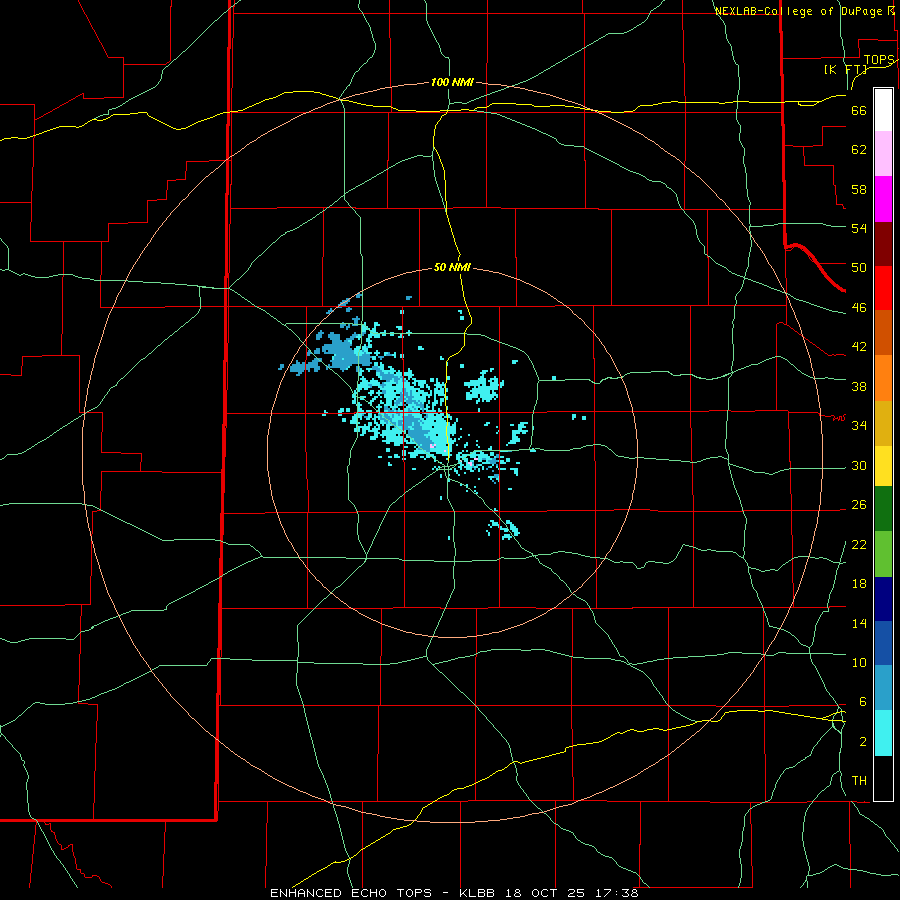Select the navy blue legend swatch

tap(883, 599)
